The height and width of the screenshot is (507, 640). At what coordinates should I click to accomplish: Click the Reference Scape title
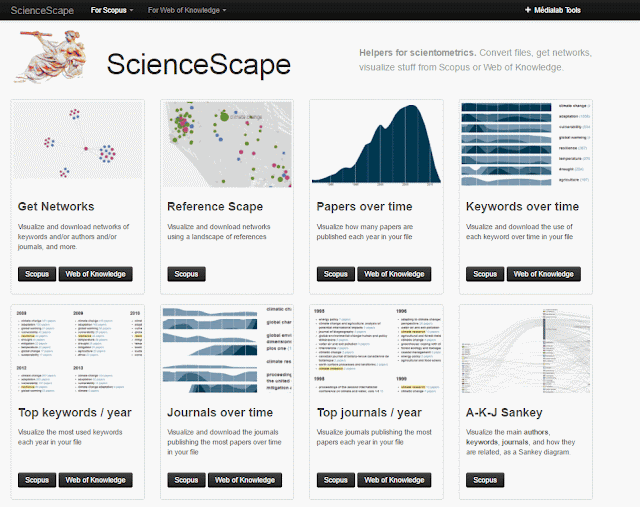(x=215, y=207)
